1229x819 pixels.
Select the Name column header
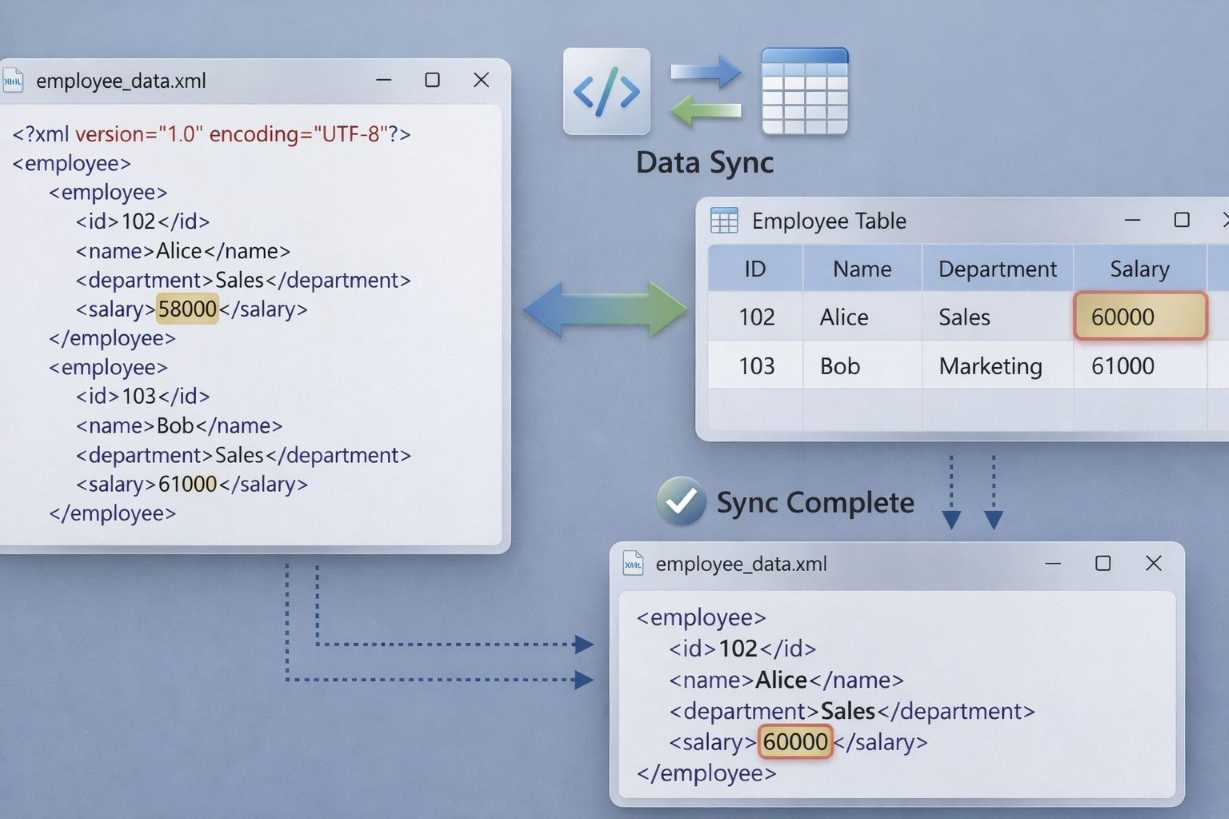(862, 269)
